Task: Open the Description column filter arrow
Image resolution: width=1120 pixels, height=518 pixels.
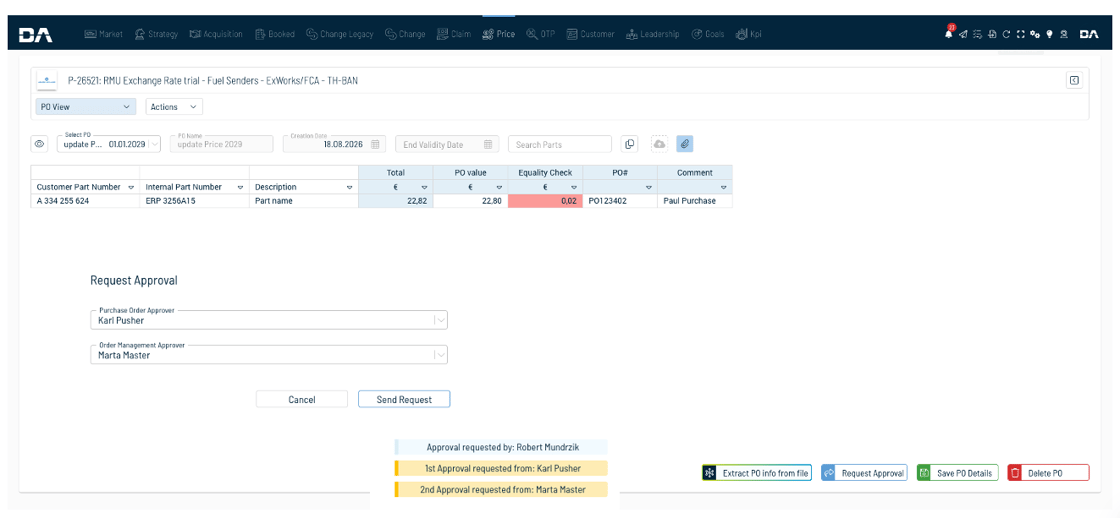Action: (x=349, y=187)
